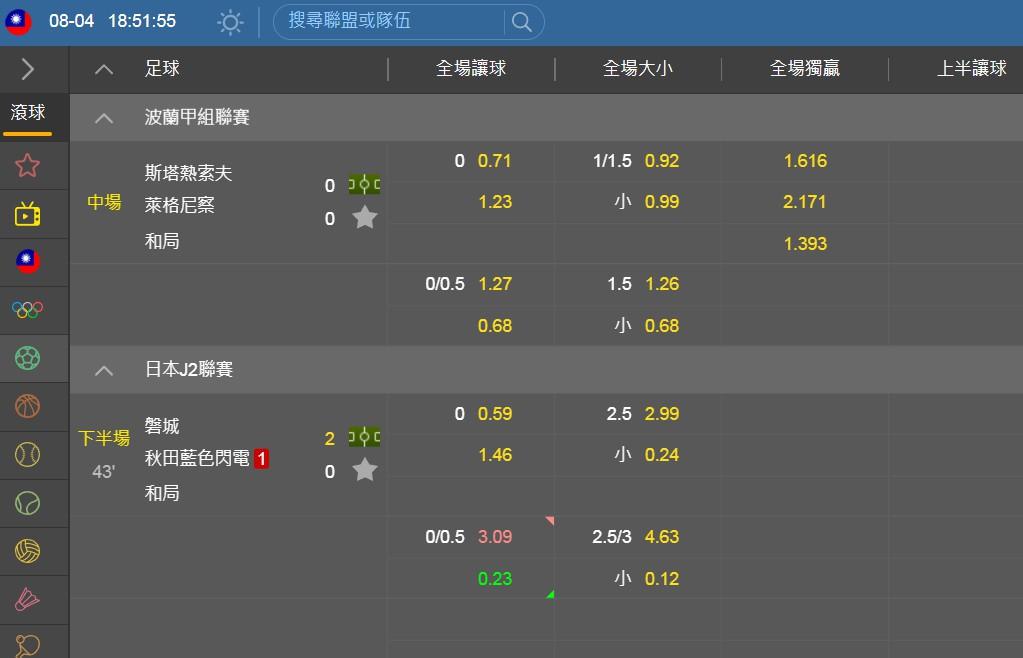1023x658 pixels.
Task: Expand the sidebar with right arrow
Action: pos(27,68)
